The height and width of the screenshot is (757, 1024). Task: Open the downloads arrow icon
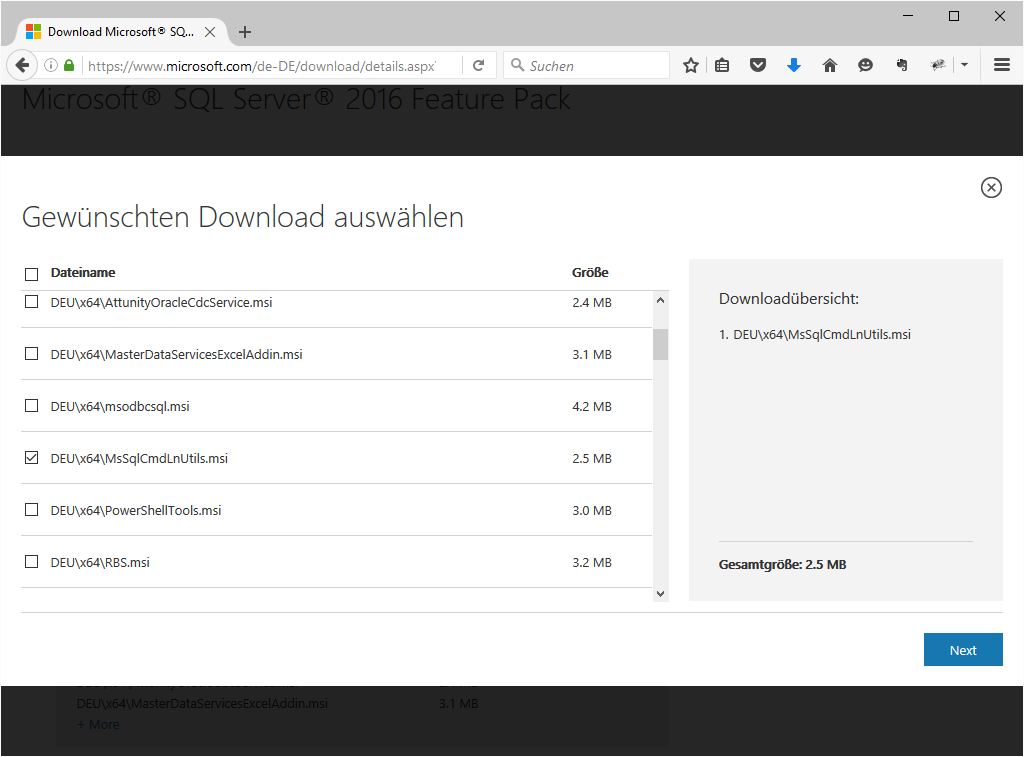[x=794, y=65]
